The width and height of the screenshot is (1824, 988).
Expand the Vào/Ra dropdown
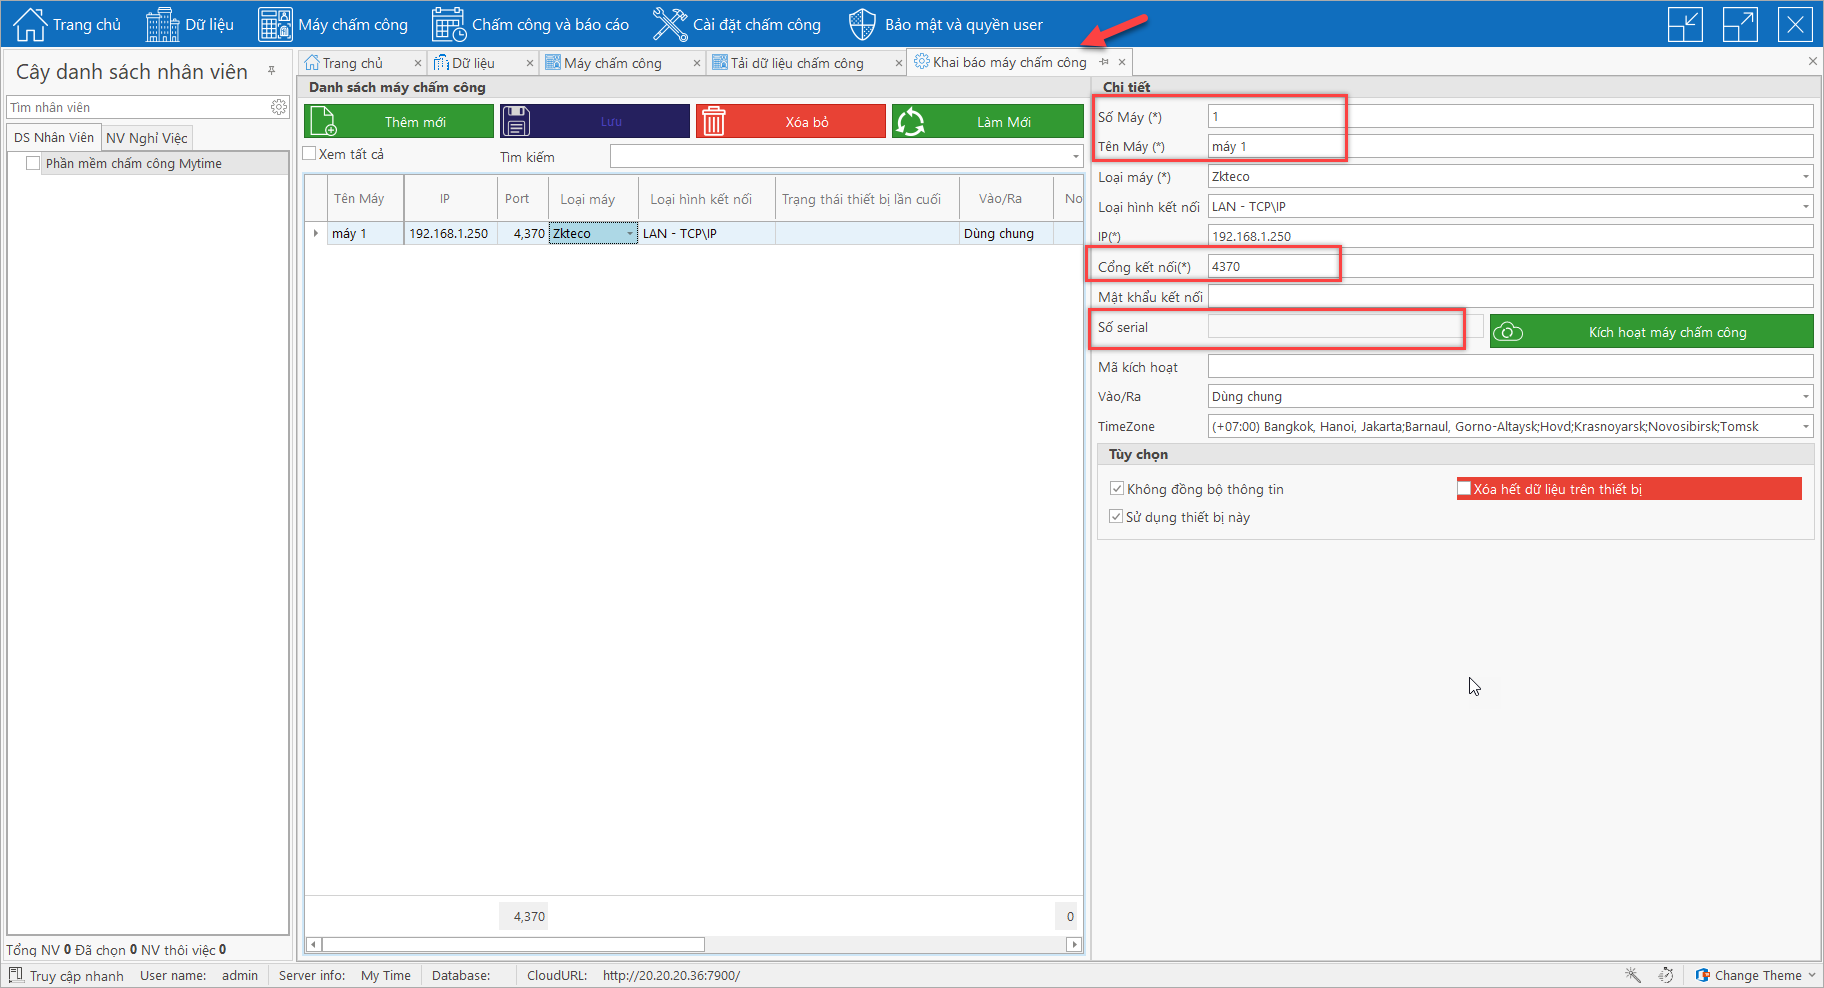(1805, 397)
